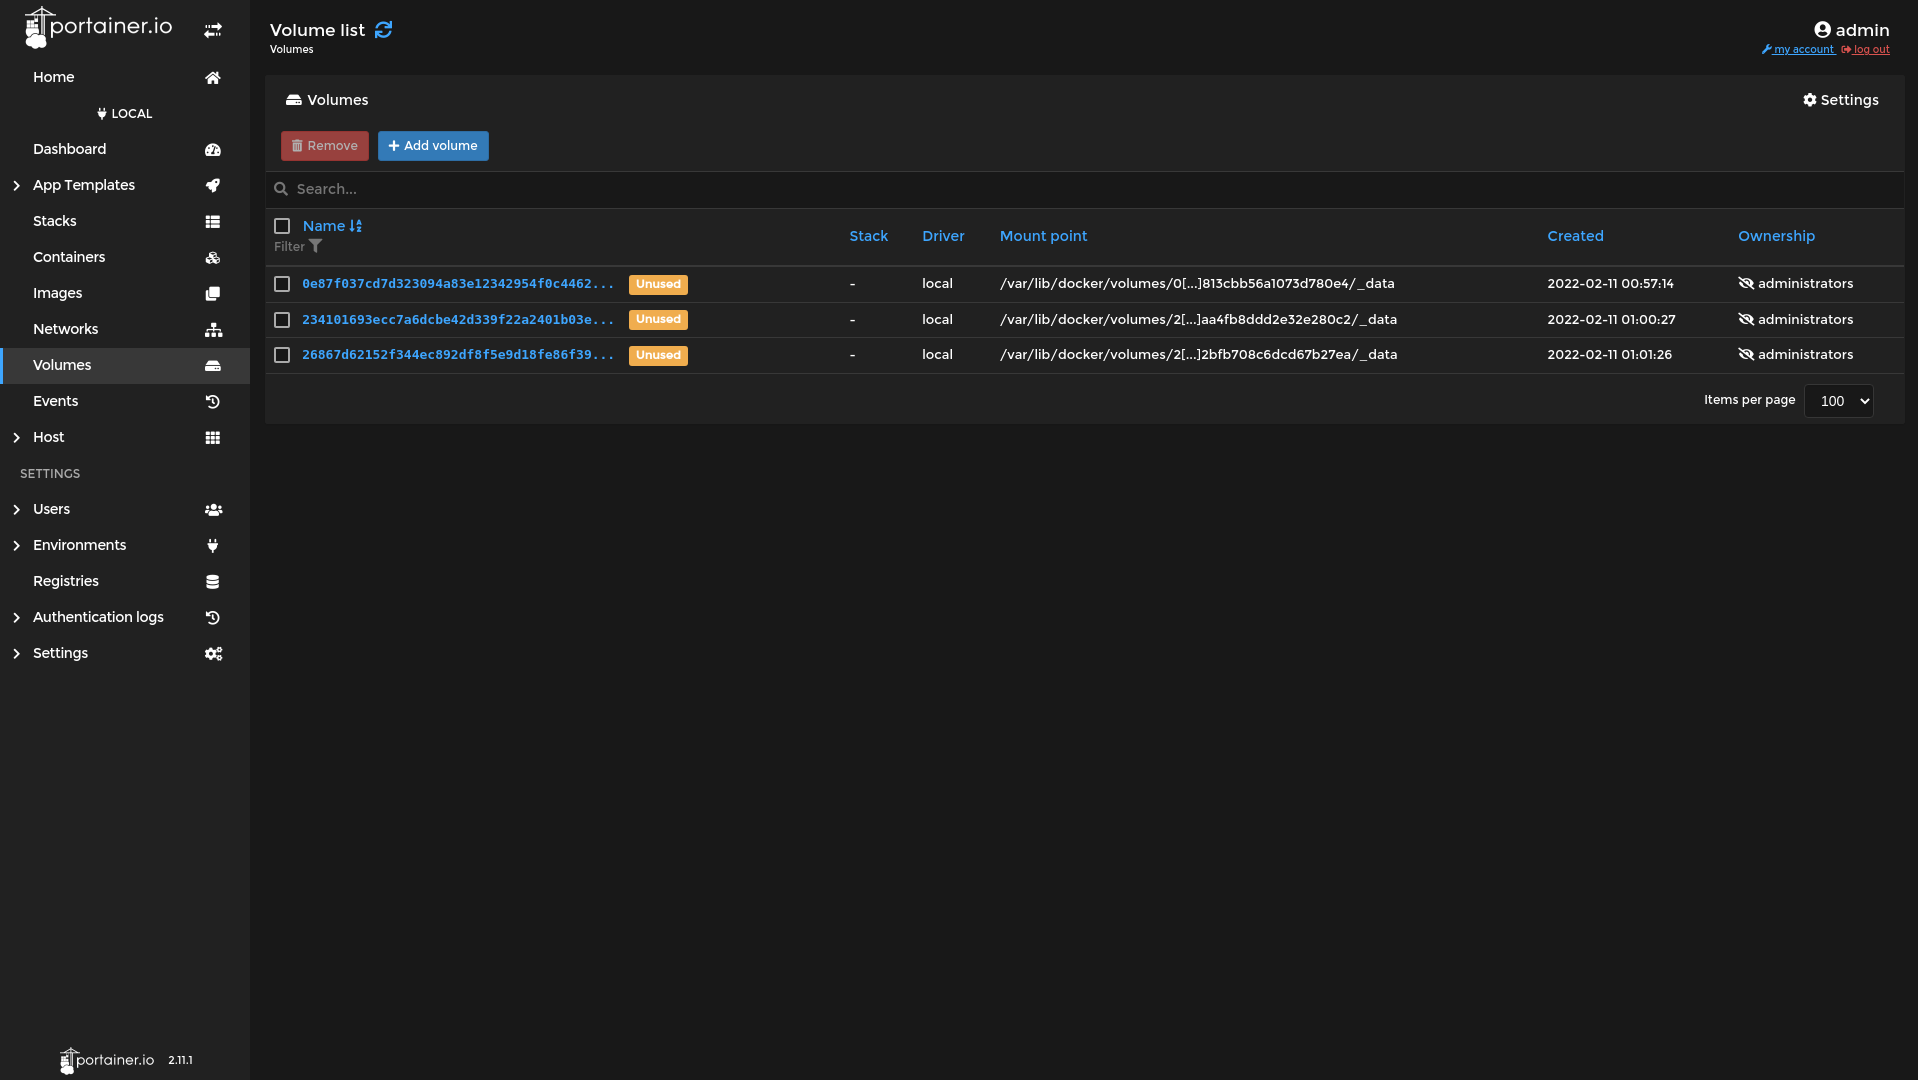1918x1080 pixels.
Task: Click the Home house icon
Action: tap(213, 78)
